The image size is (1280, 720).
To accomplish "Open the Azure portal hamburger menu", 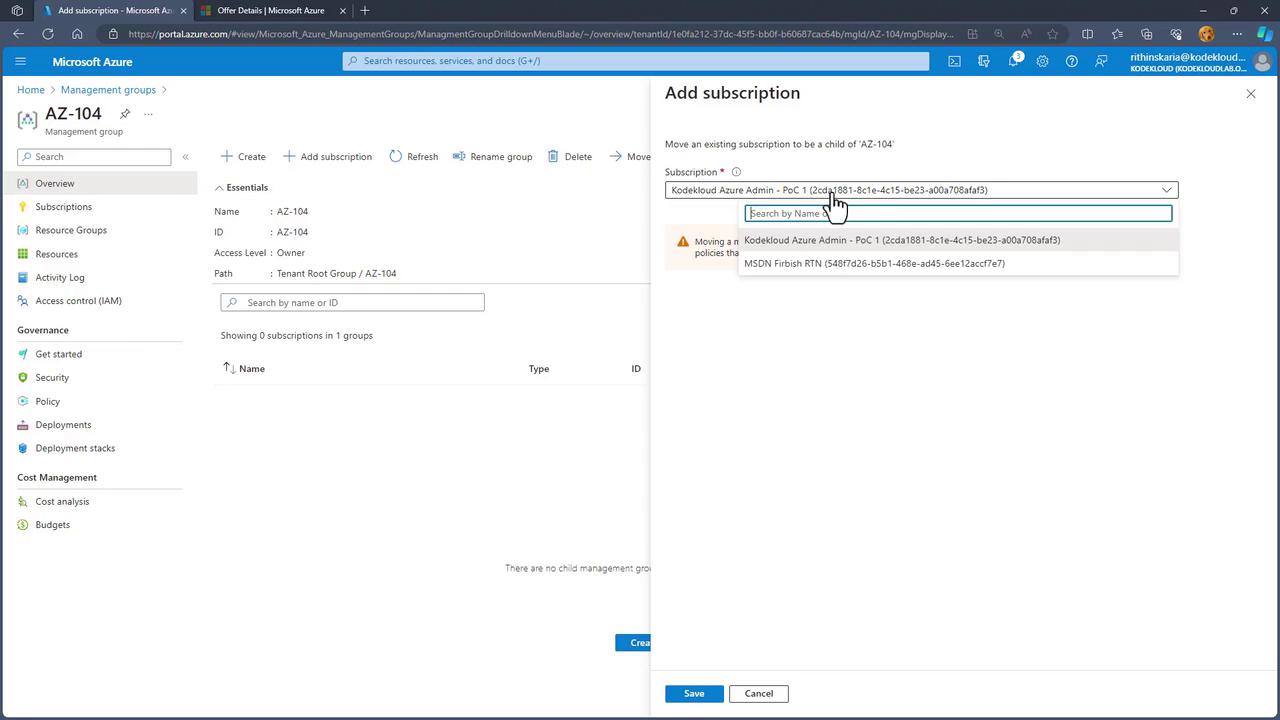I will [x=20, y=61].
